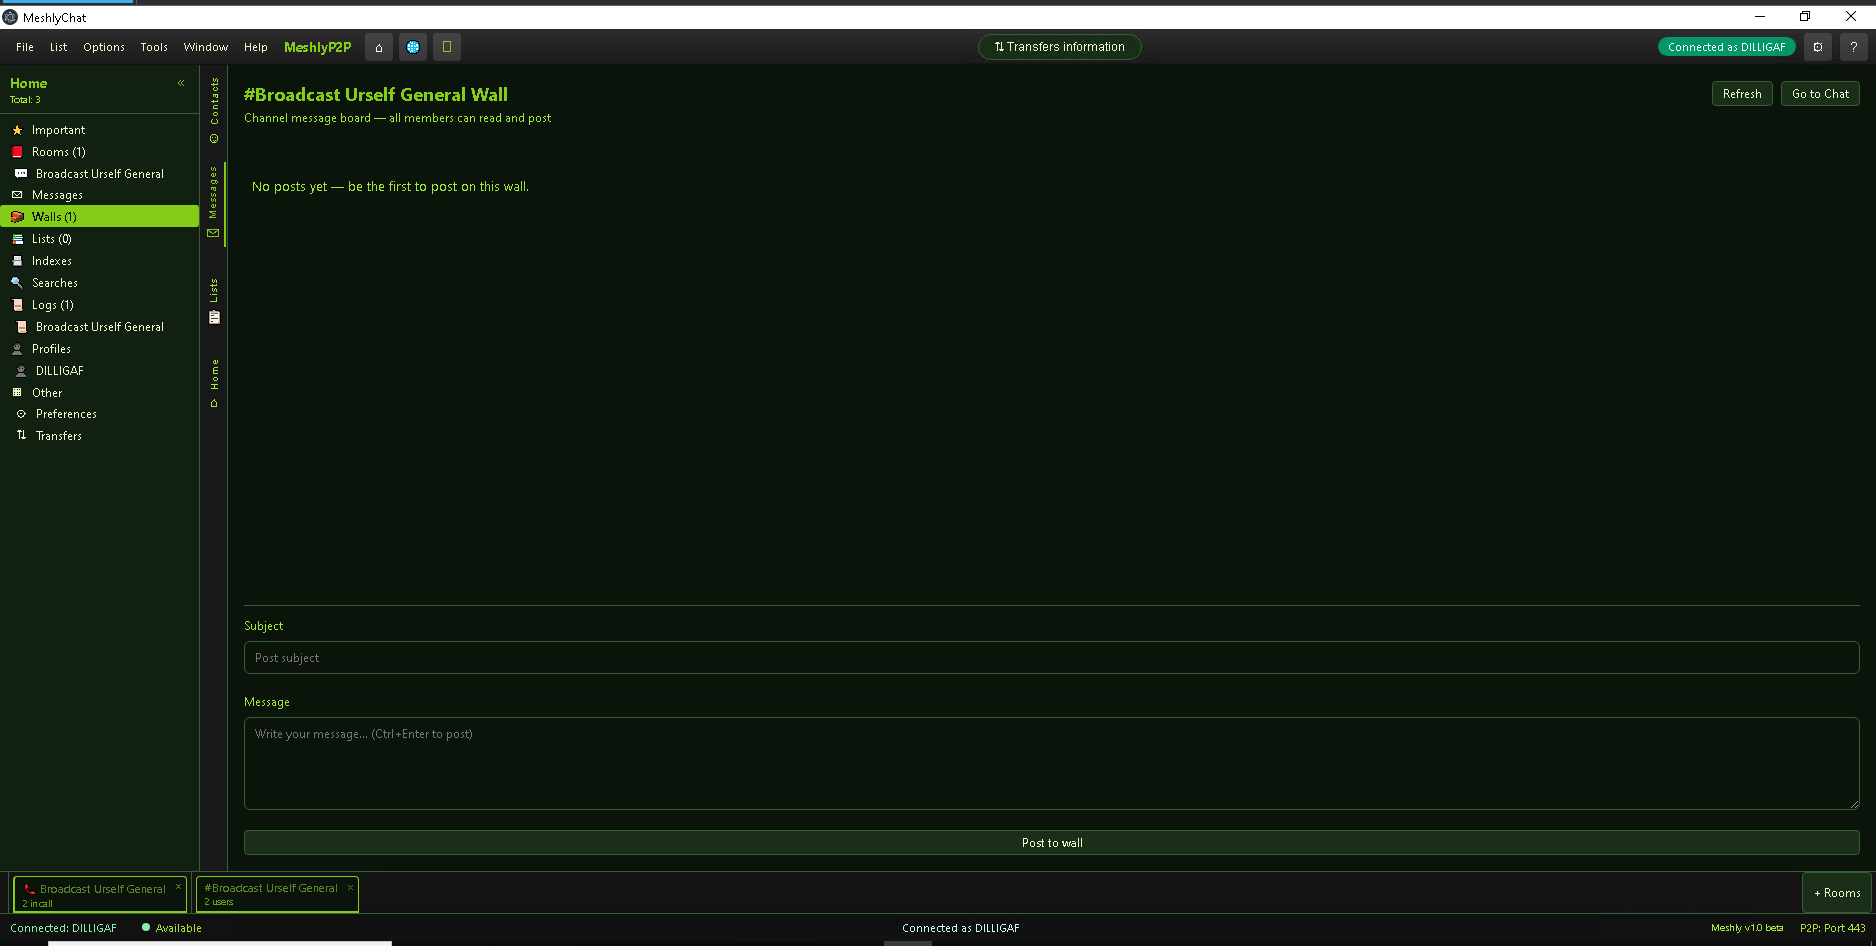This screenshot has height=946, width=1876.
Task: Click the MeshlyChat app icon in title bar
Action: coord(10,17)
